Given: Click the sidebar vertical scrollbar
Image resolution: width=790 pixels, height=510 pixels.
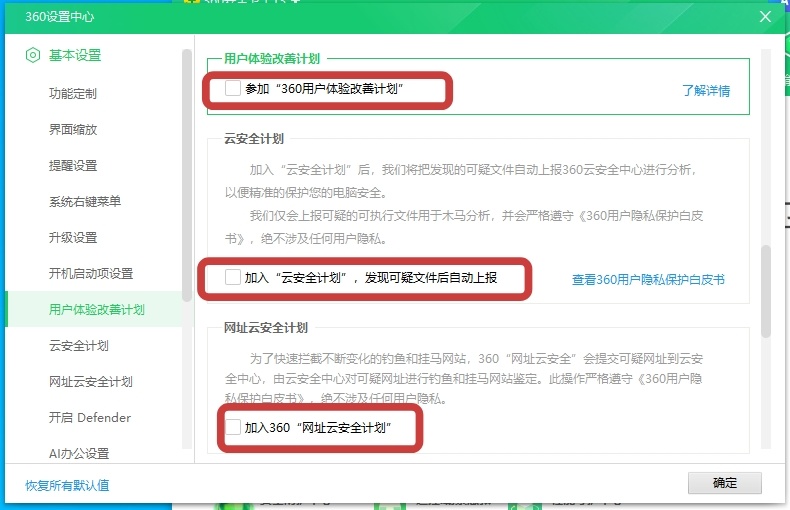Looking at the screenshot, I should pyautogui.click(x=187, y=175).
